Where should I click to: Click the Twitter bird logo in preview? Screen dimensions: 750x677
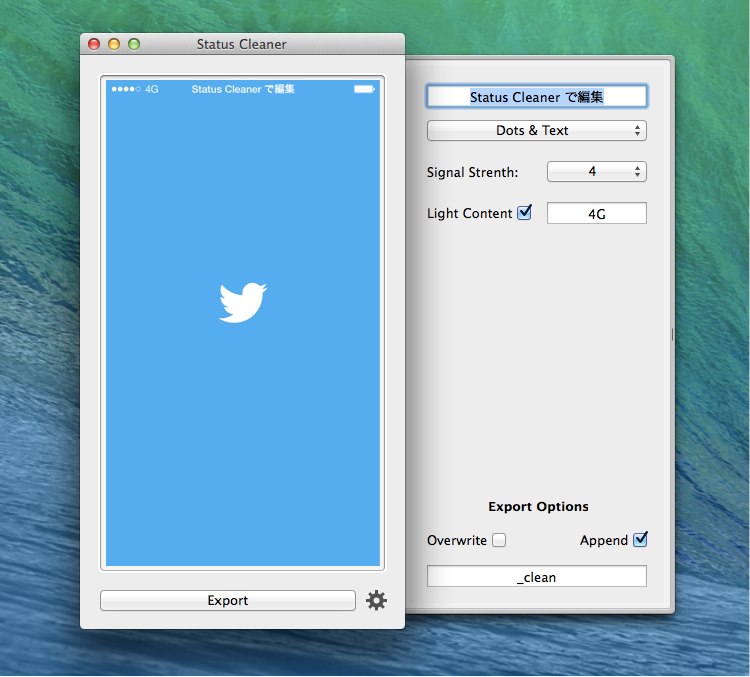point(243,302)
